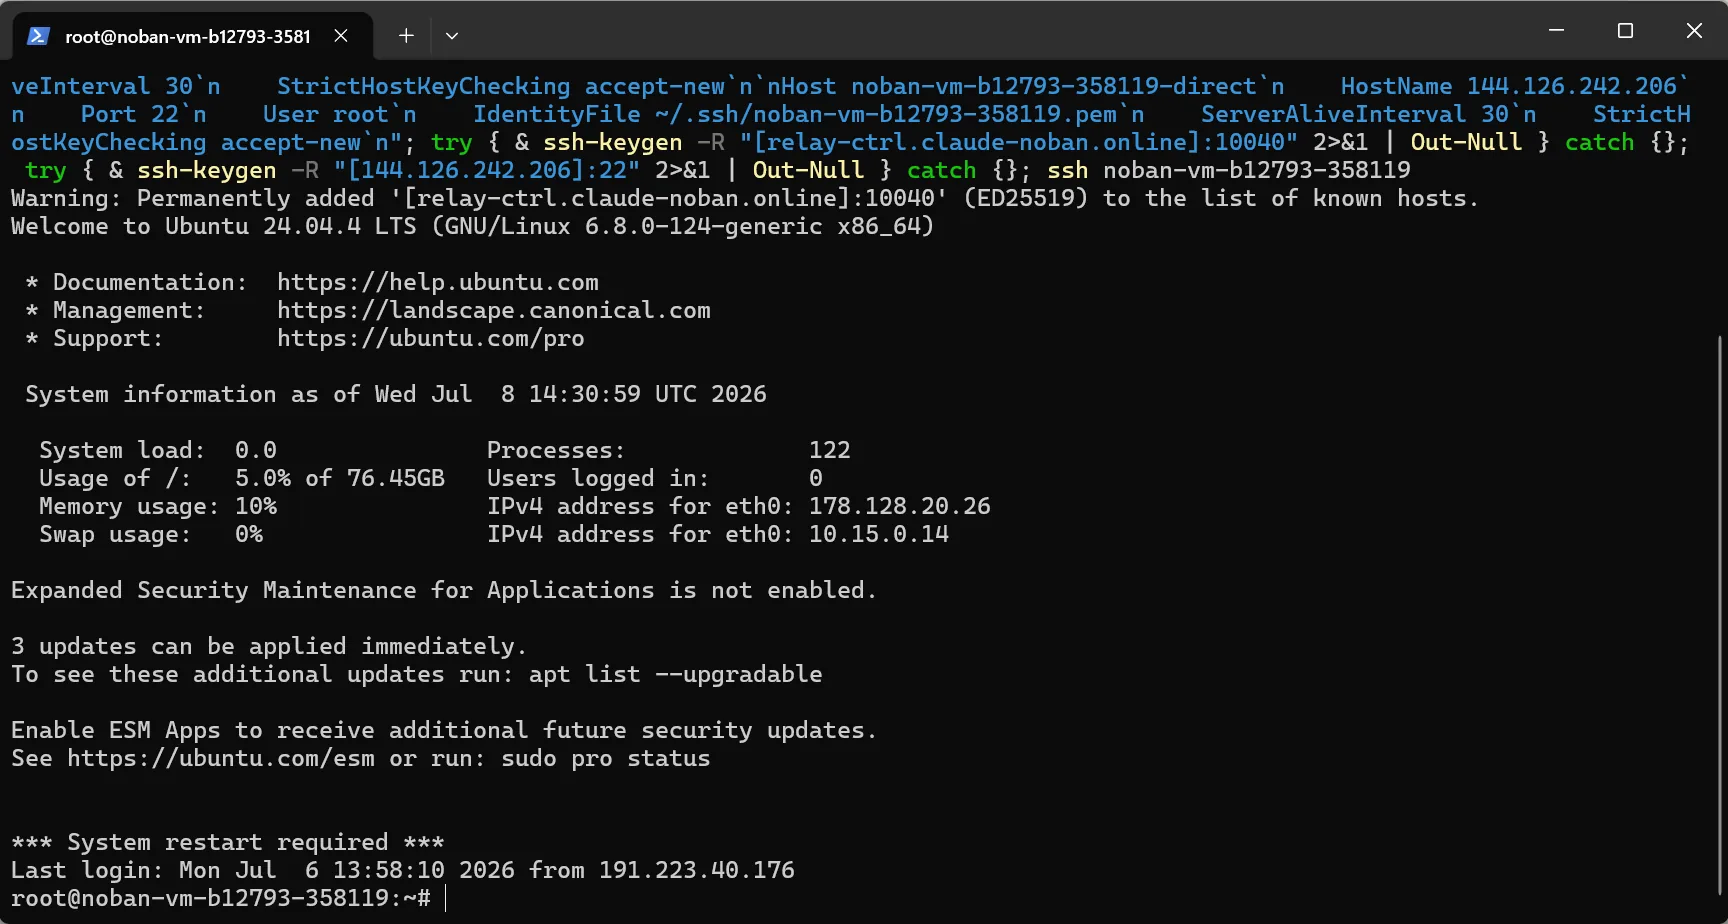Click the IPv4 address 178.128.20.26

pyautogui.click(x=900, y=507)
